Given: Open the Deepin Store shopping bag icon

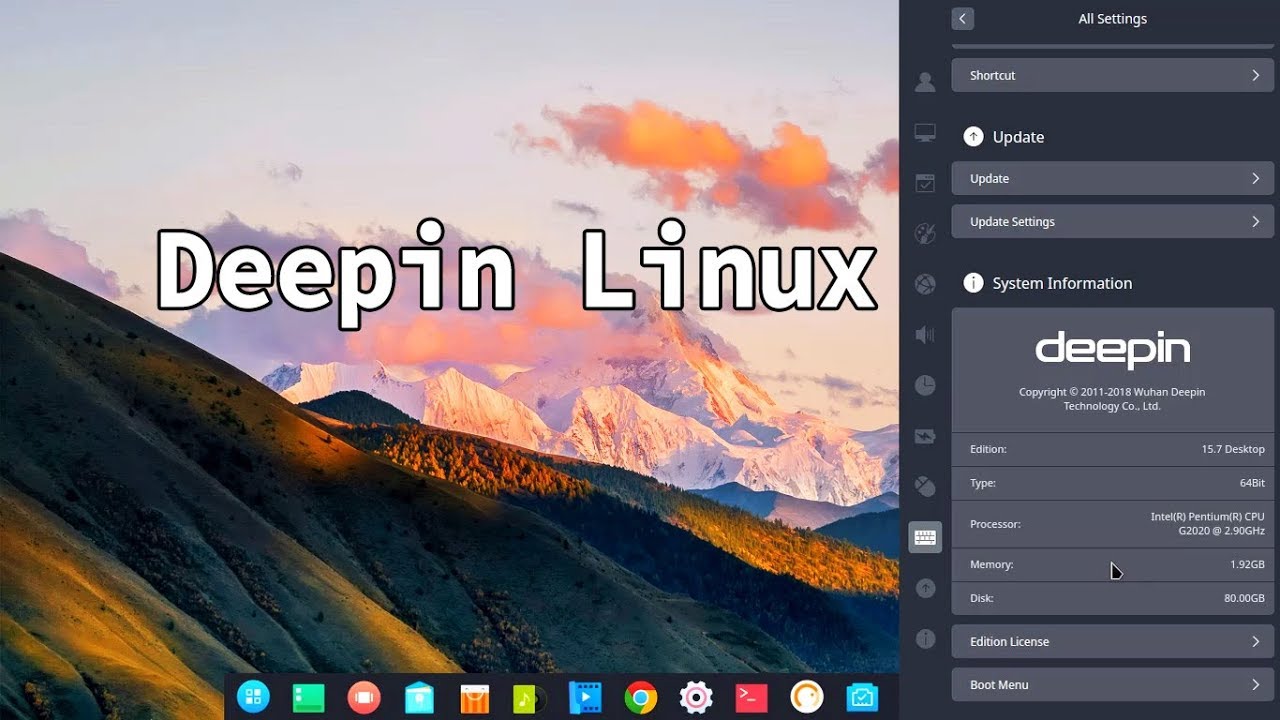Looking at the screenshot, I should pyautogui.click(x=475, y=697).
